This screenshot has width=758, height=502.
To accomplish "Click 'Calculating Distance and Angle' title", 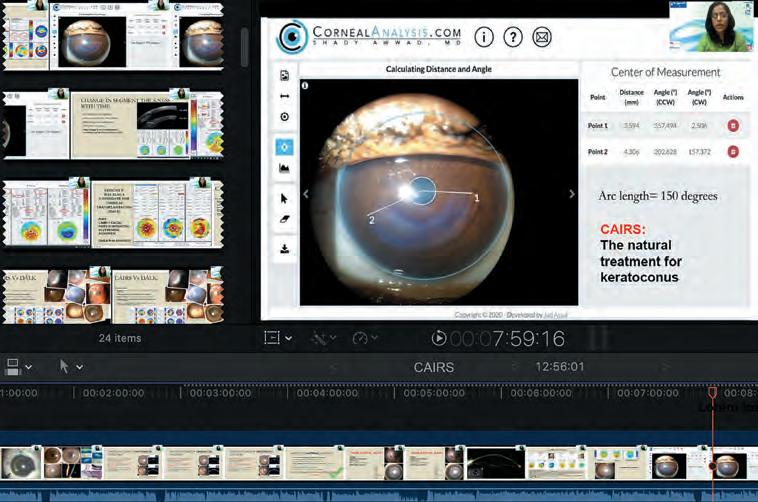I will [x=438, y=69].
